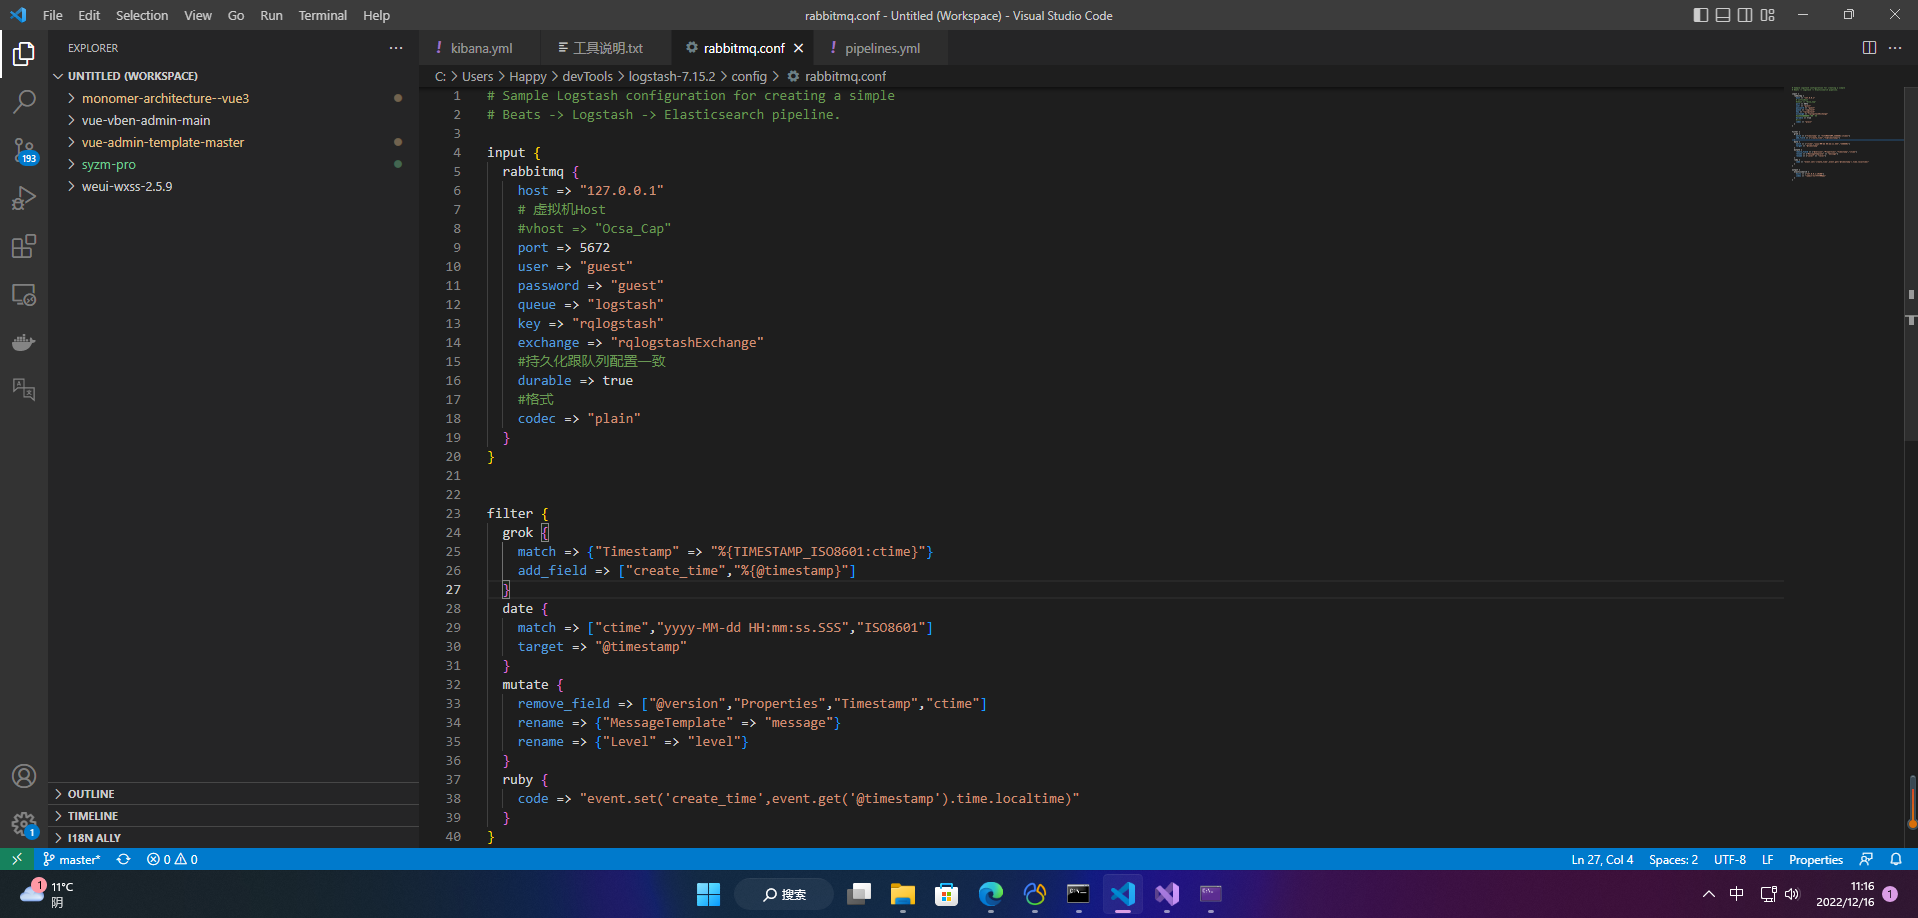1918x918 pixels.
Task: Open notifications bell in status bar
Action: (x=1896, y=859)
